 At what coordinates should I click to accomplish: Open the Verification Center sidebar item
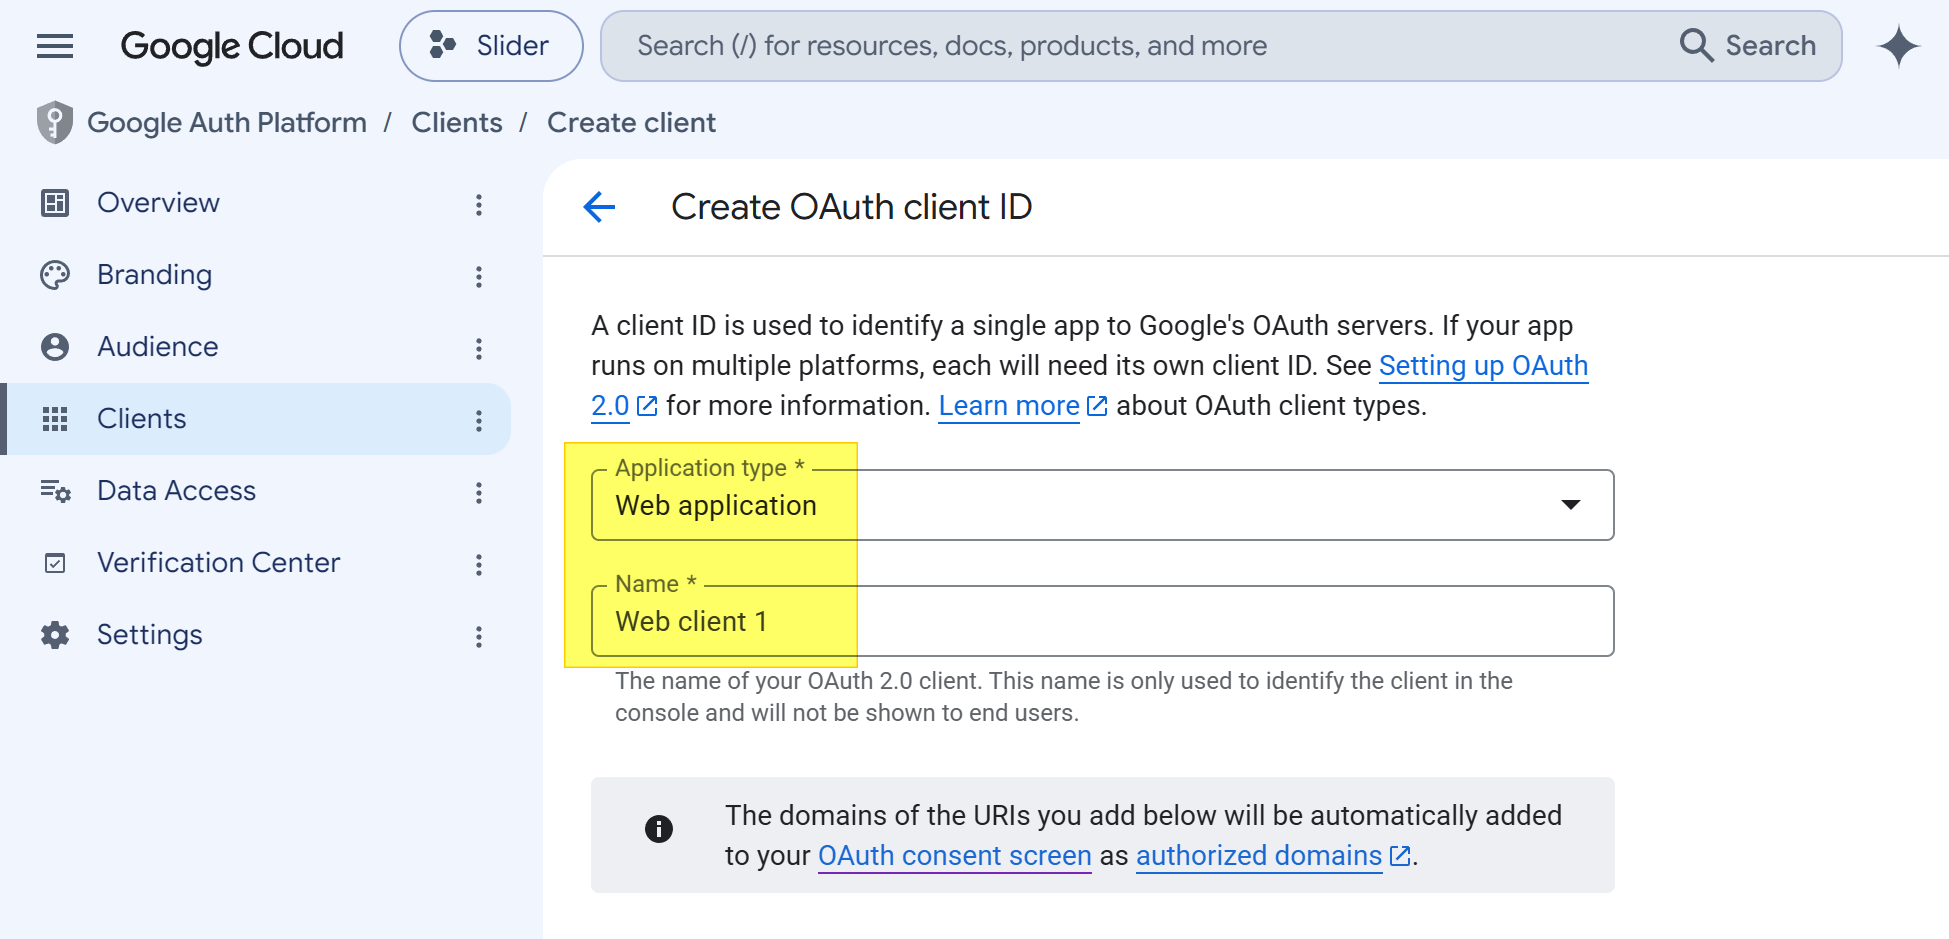click(256, 563)
